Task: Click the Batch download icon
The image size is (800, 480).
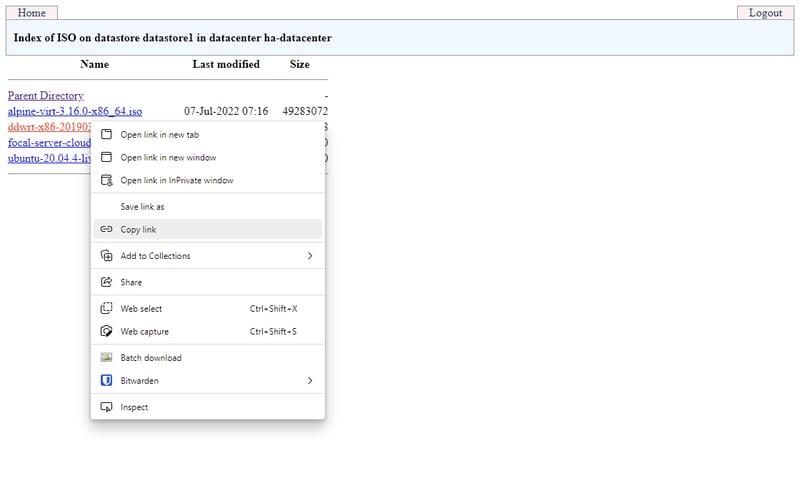Action: tap(107, 357)
